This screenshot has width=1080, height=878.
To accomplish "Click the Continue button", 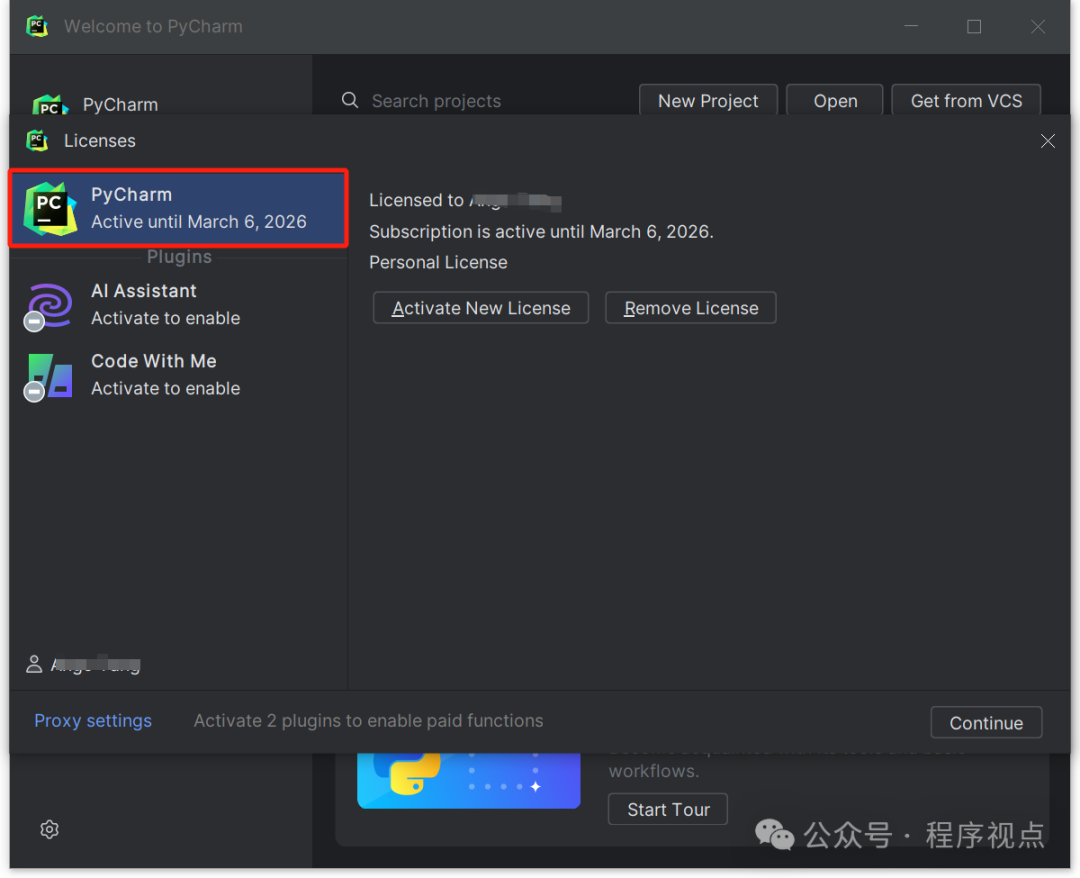I will [986, 723].
